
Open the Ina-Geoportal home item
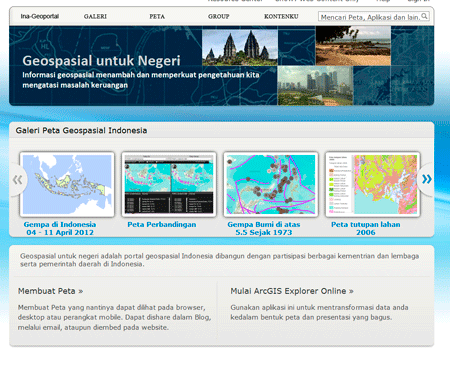[40, 16]
